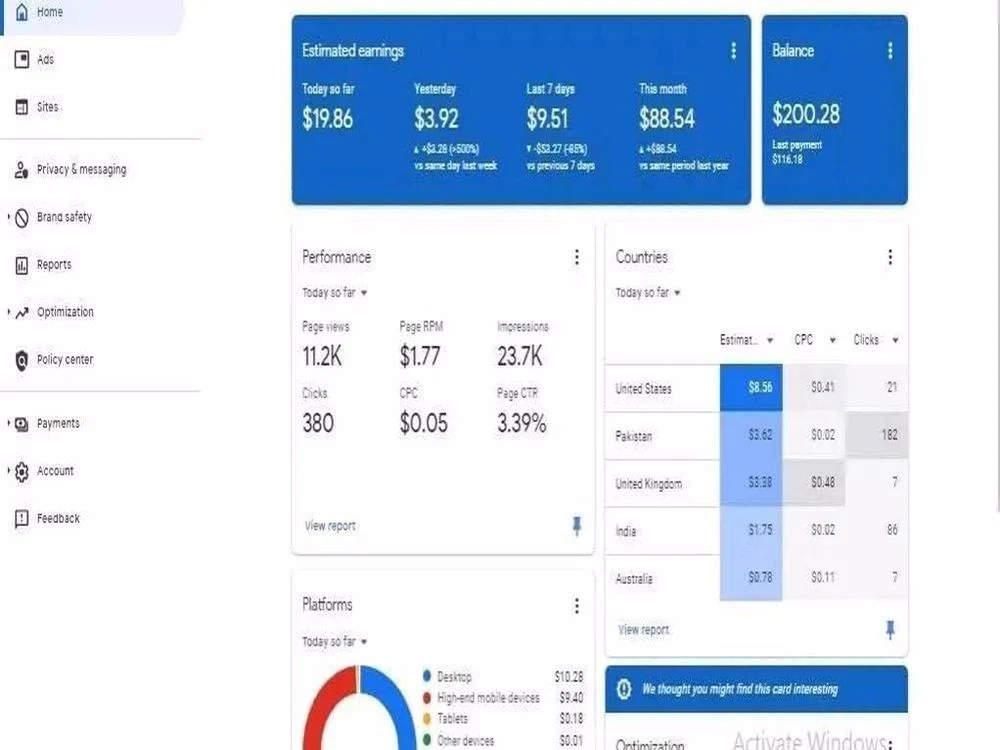Viewport: 1000px width, 750px height.
Task: Open the Today so far dropdown under Performance
Action: coord(333,293)
